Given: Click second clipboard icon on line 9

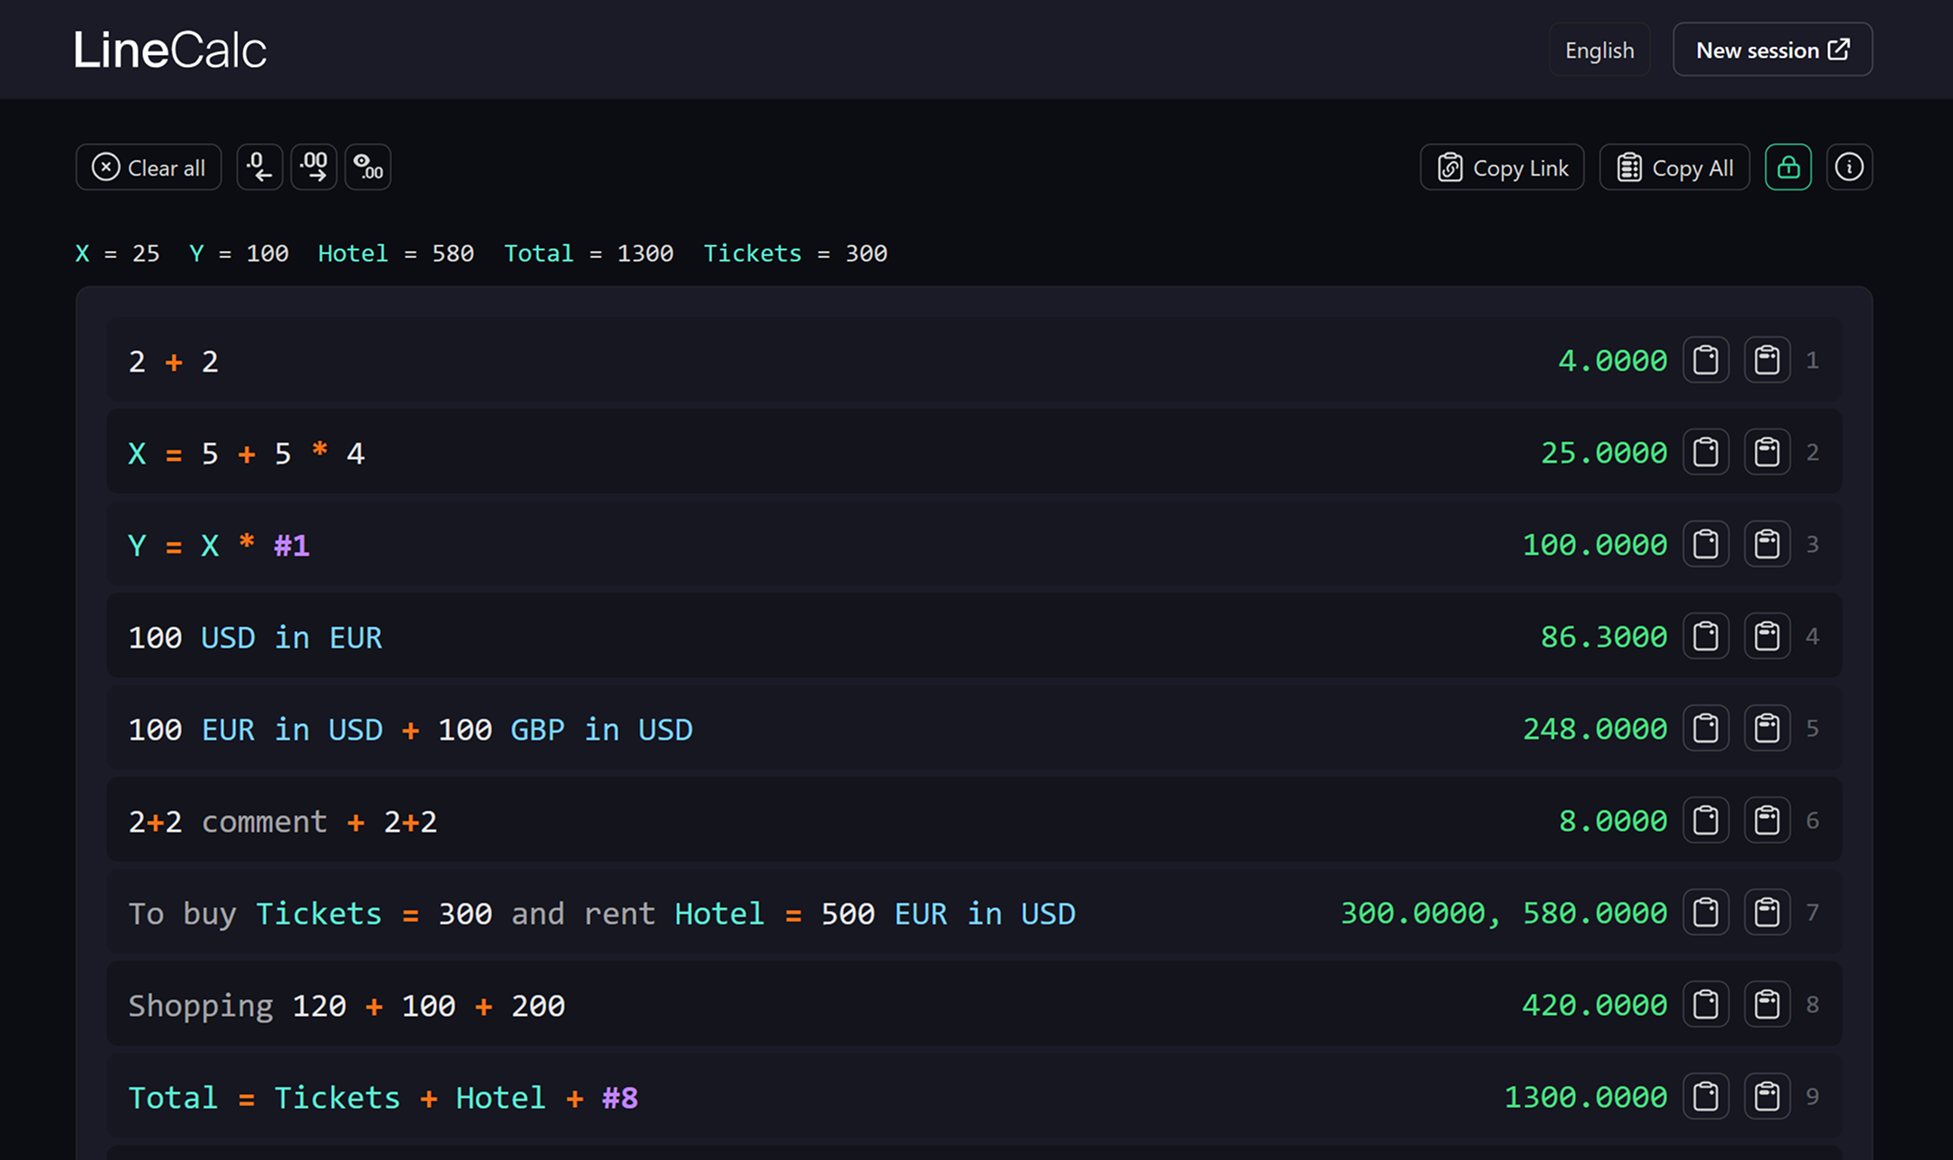Looking at the screenshot, I should click(x=1767, y=1096).
